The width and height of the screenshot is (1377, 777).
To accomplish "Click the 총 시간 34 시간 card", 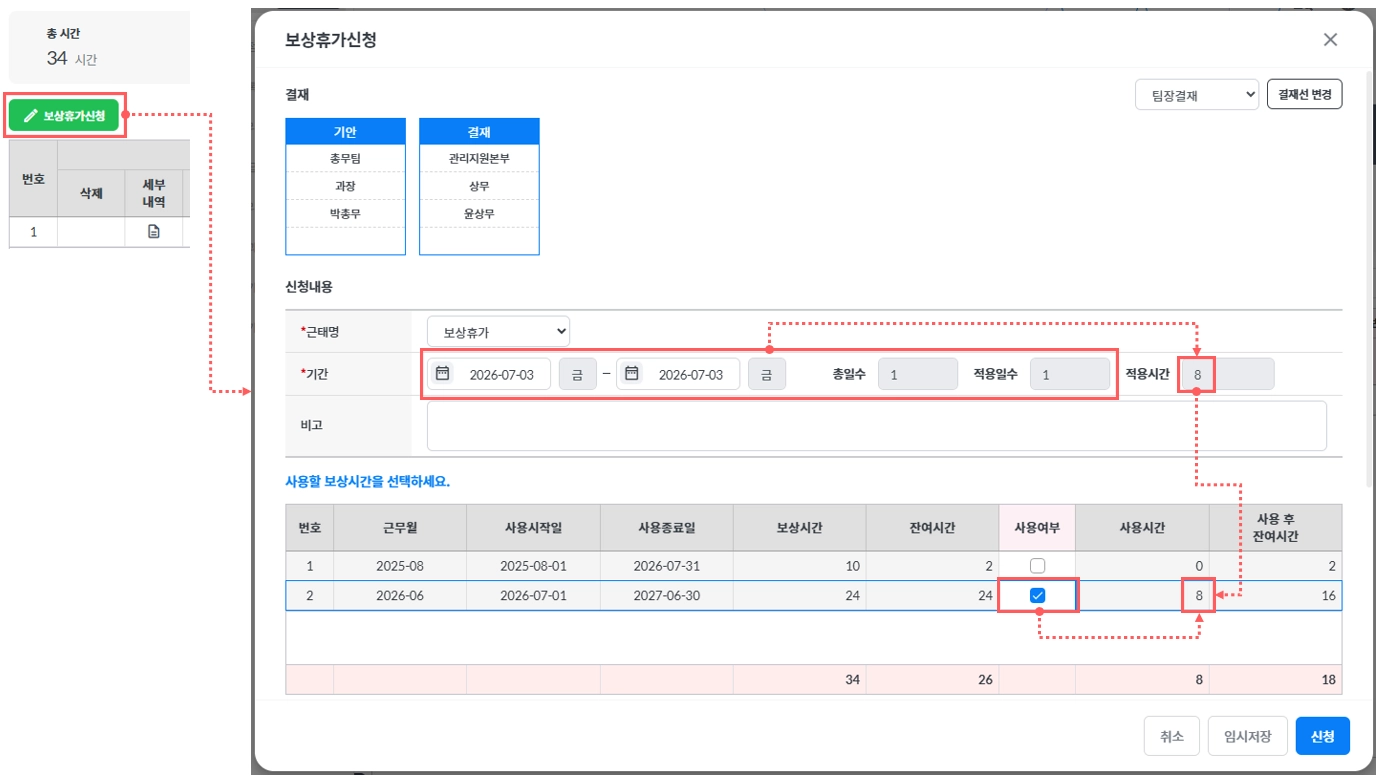I will [x=99, y=48].
